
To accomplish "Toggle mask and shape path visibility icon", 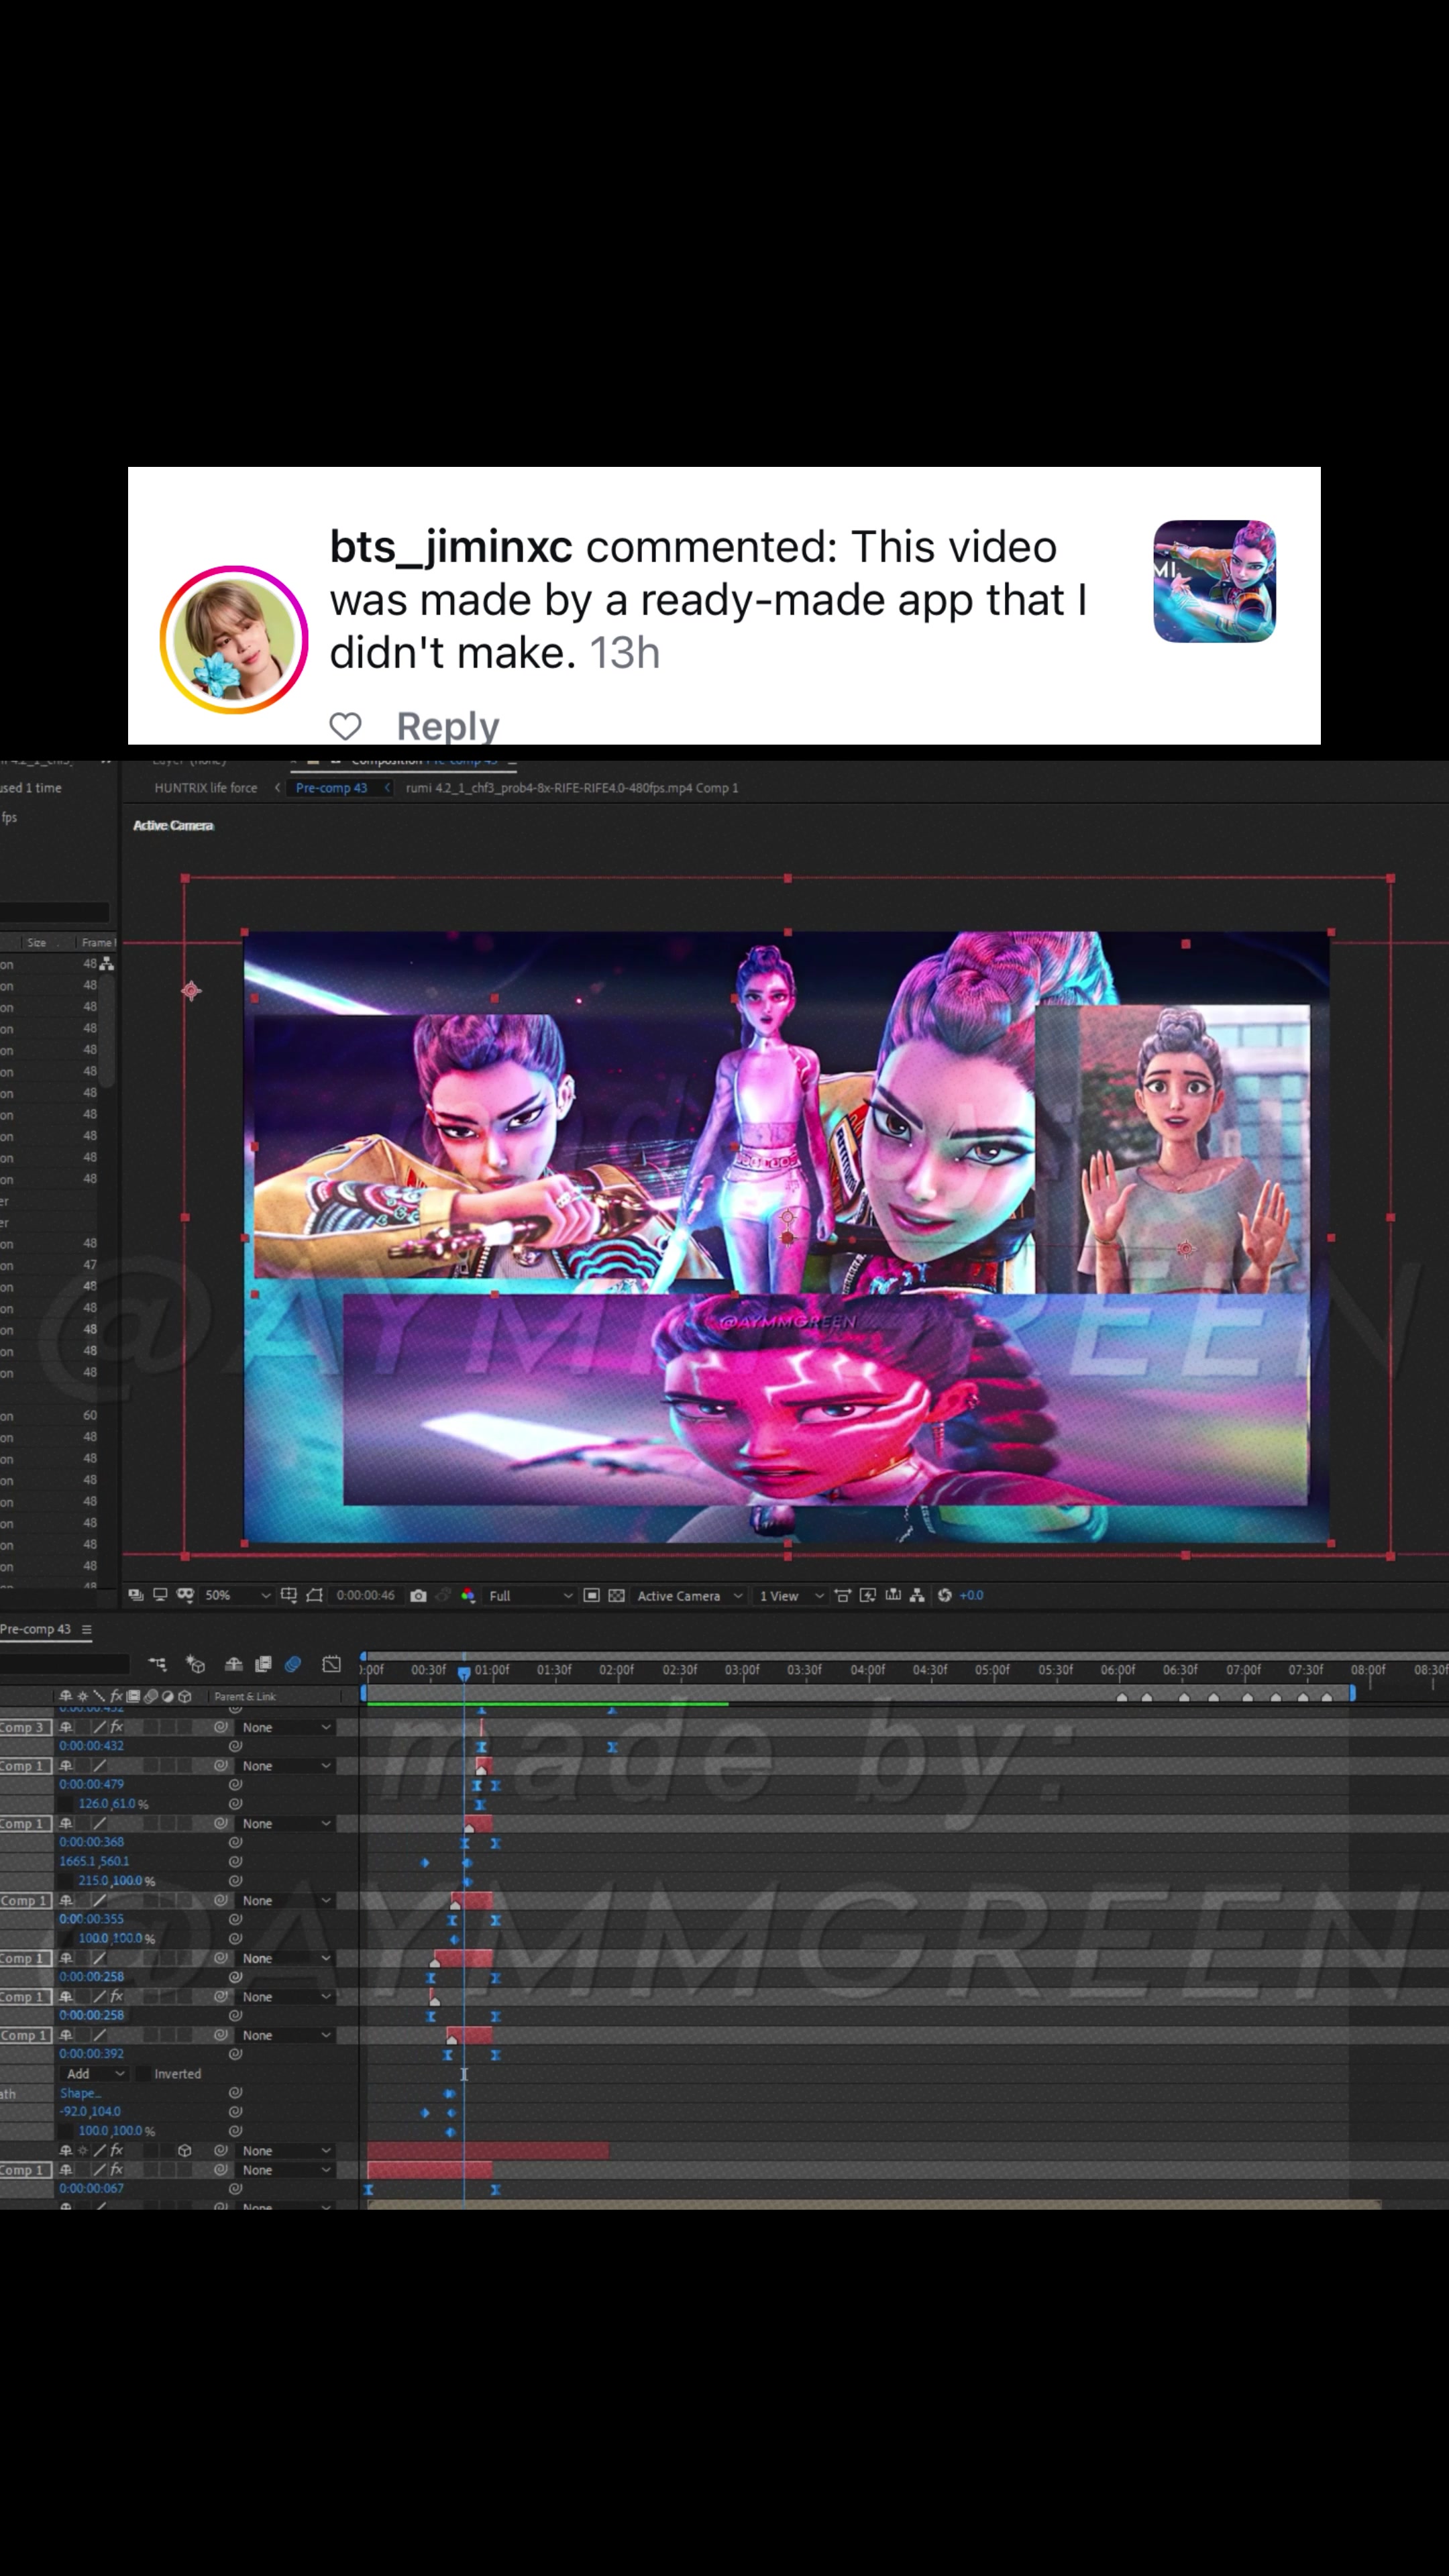I will 185,1595.
